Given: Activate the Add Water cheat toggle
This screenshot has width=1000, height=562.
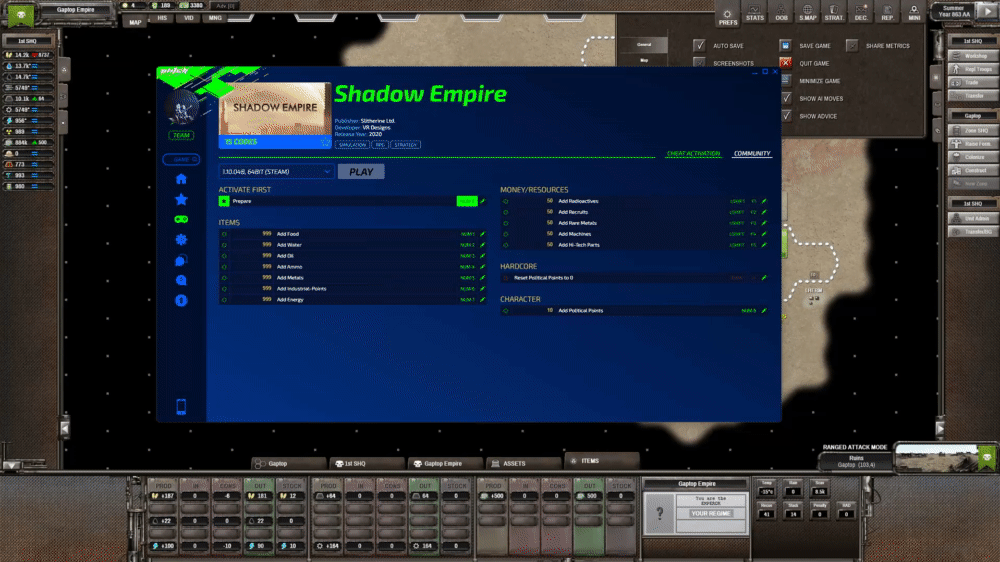Looking at the screenshot, I should click(224, 245).
